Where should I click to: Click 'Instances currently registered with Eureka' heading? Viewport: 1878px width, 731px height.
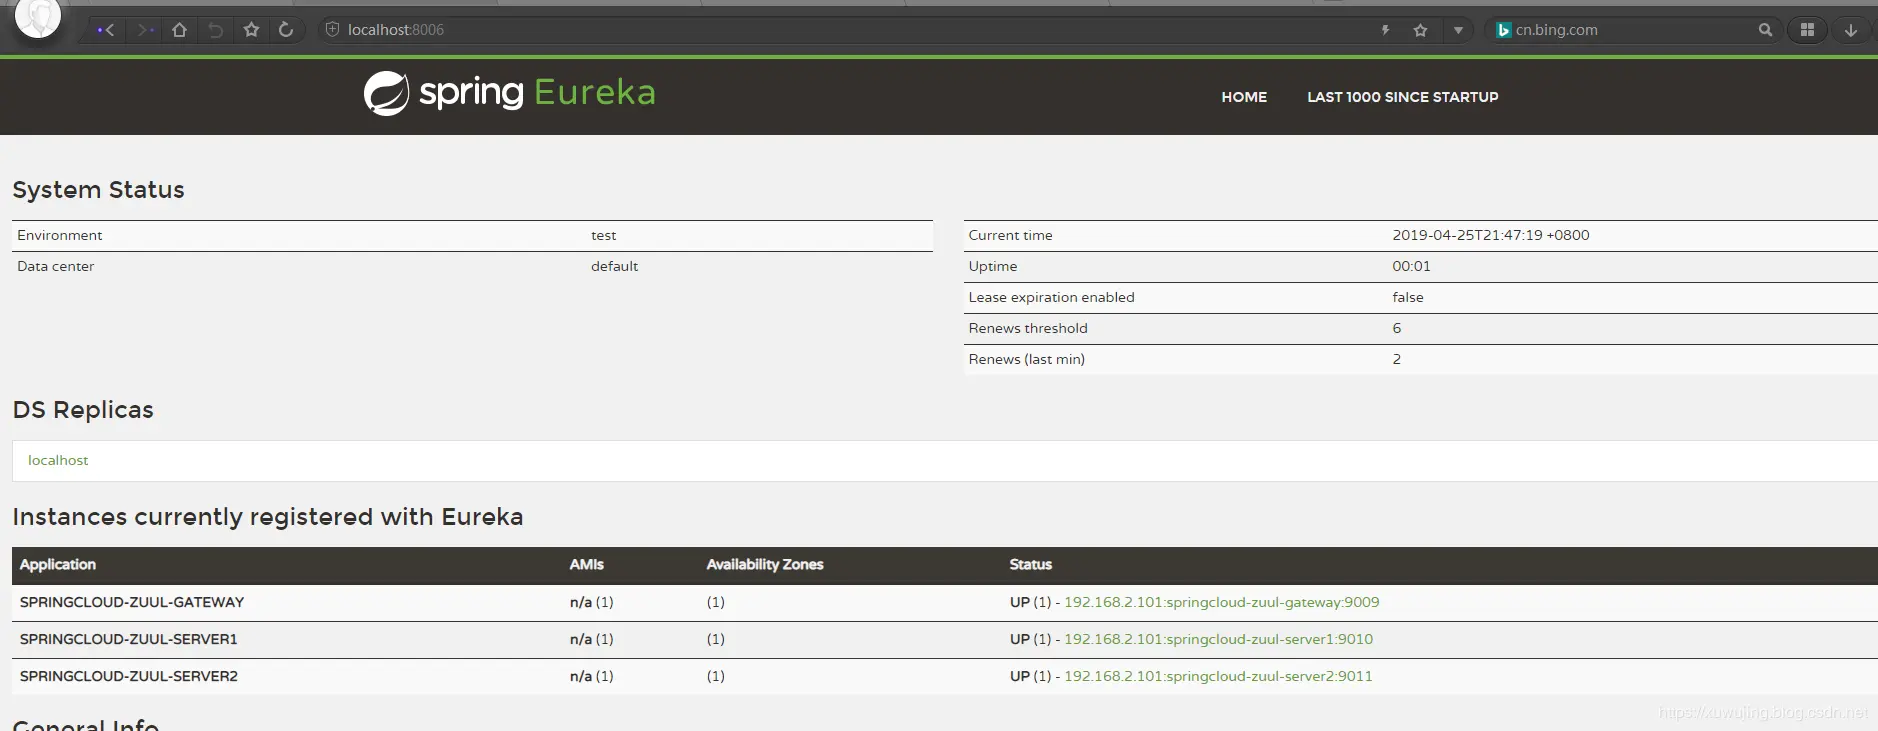click(268, 517)
